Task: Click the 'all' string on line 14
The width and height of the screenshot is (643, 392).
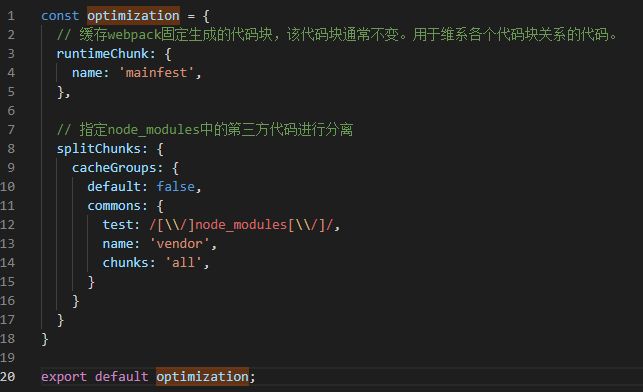Action: [183, 262]
